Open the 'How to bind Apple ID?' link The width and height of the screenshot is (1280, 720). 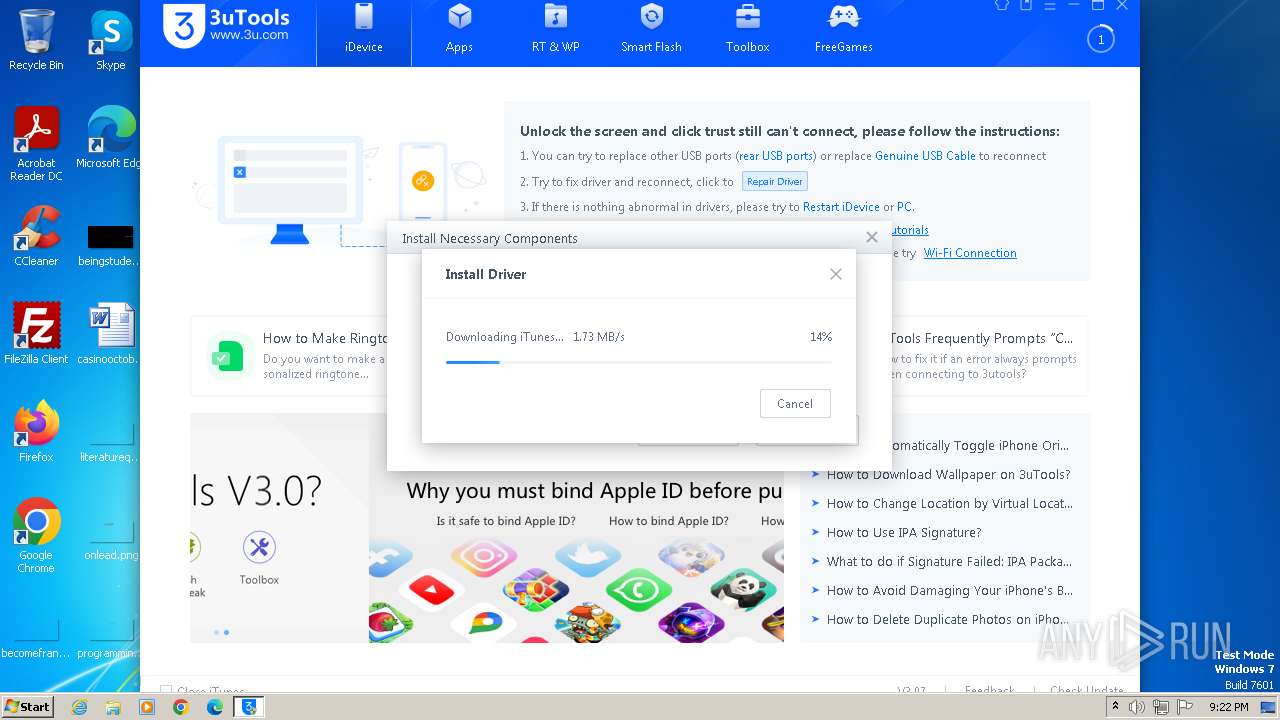(x=669, y=521)
